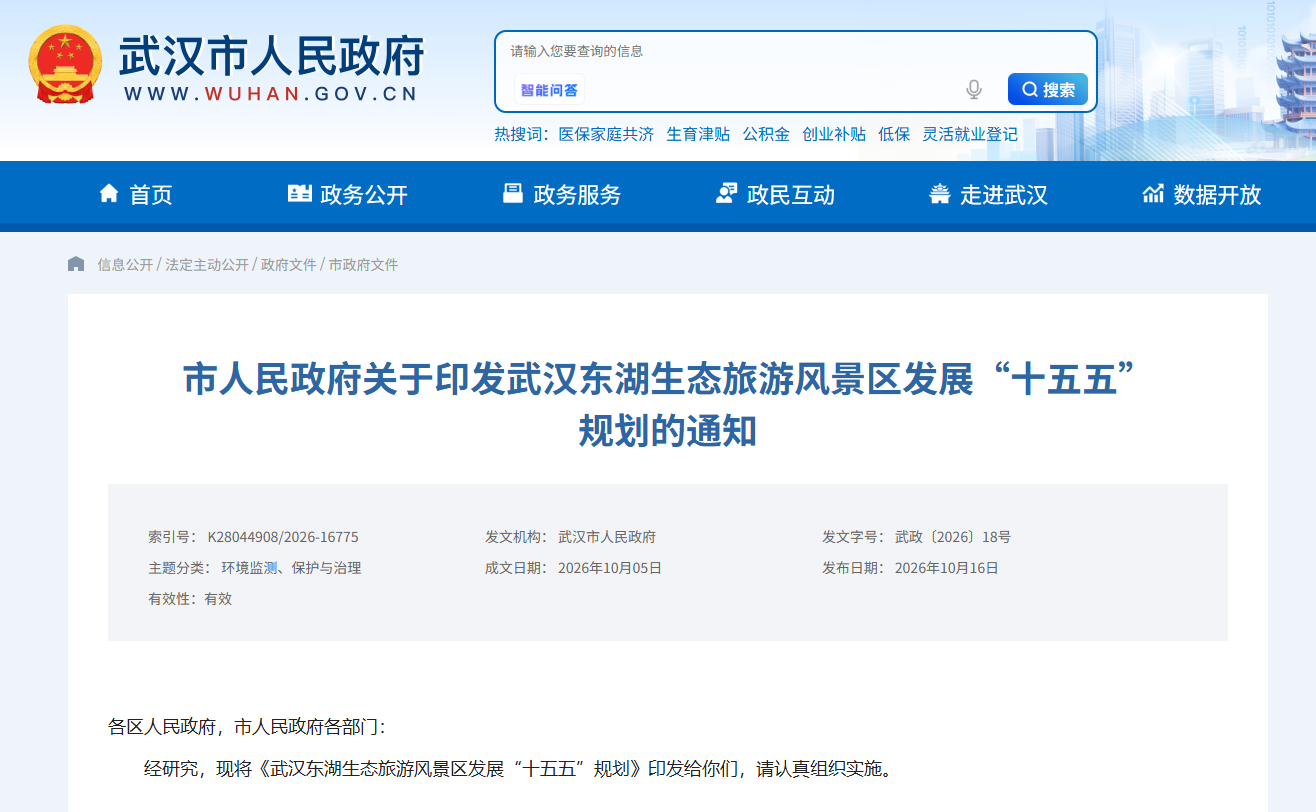This screenshot has height=812, width=1316.
Task: Click into the search query input field
Action: pyautogui.click(x=795, y=51)
